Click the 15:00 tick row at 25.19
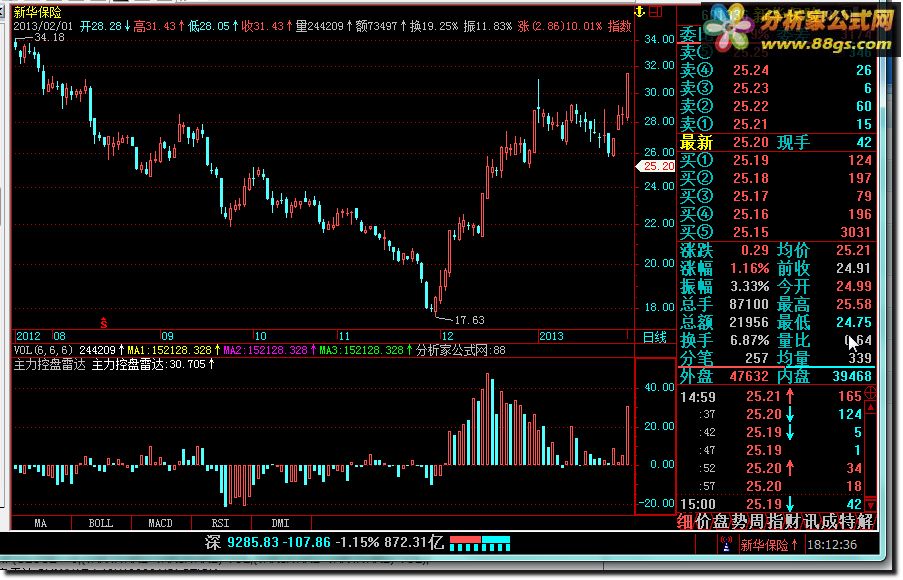The image size is (903, 580). point(771,505)
